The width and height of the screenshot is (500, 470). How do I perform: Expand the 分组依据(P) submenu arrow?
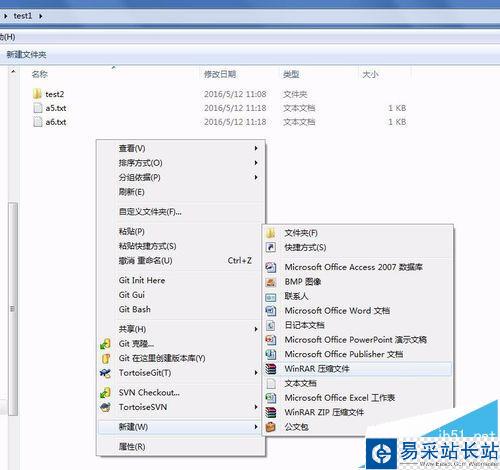coord(256,177)
